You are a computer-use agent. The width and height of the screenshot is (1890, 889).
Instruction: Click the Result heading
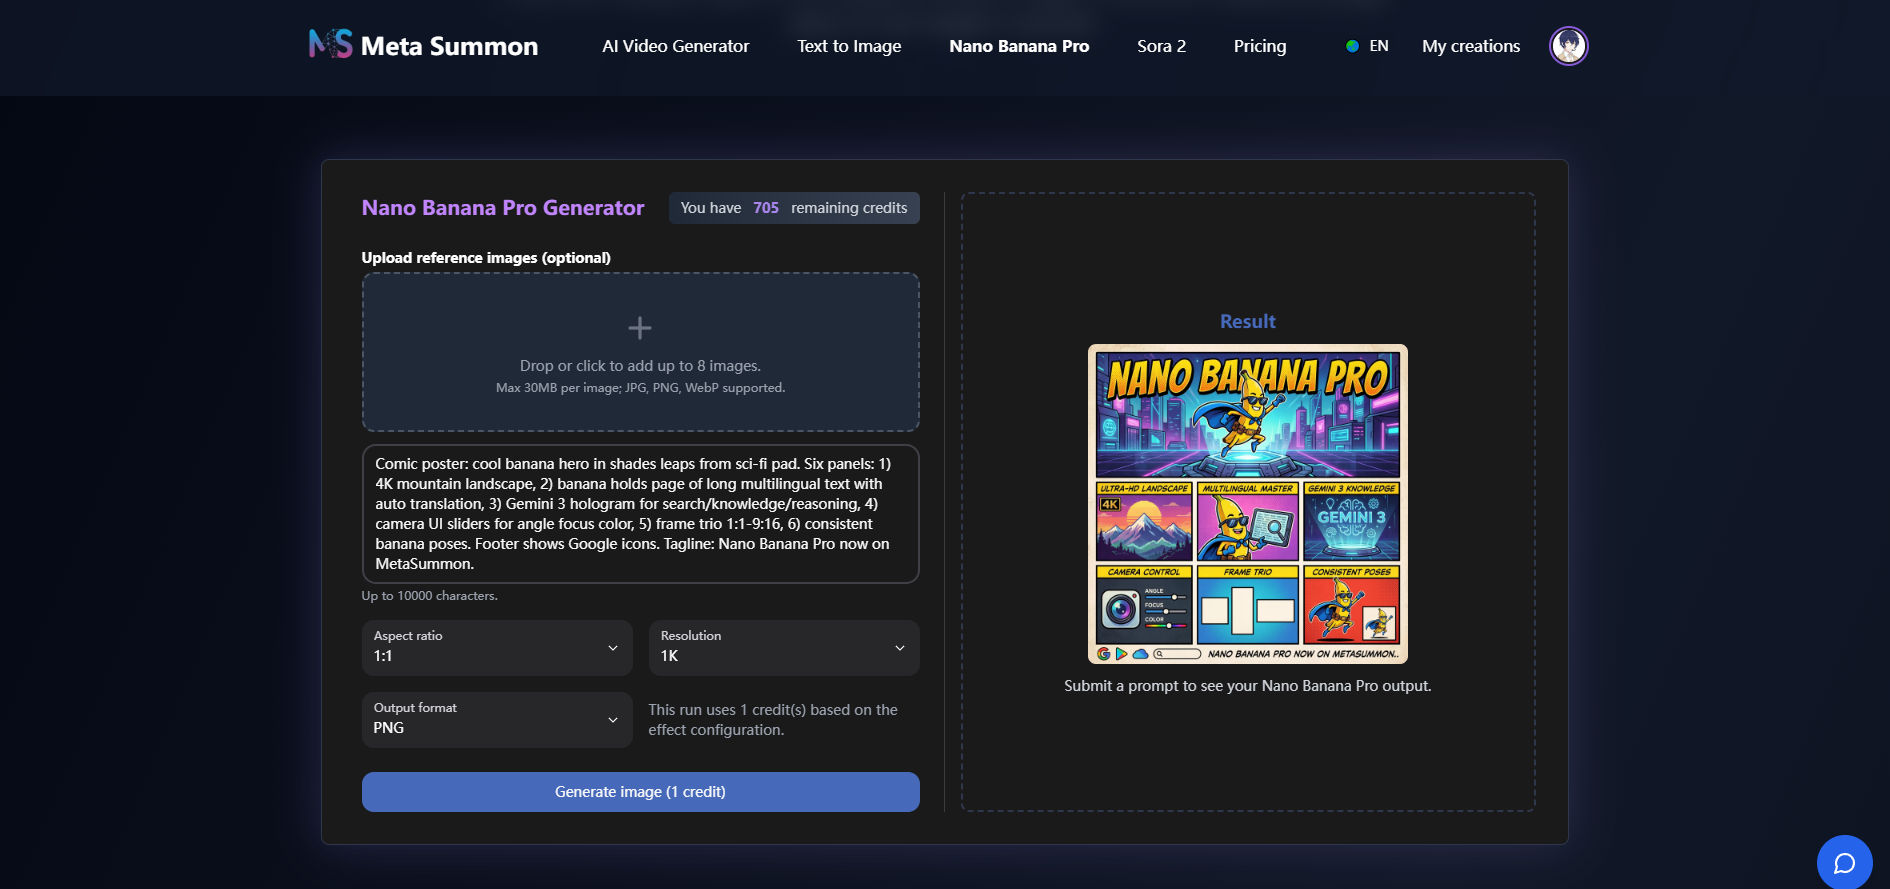tap(1248, 321)
